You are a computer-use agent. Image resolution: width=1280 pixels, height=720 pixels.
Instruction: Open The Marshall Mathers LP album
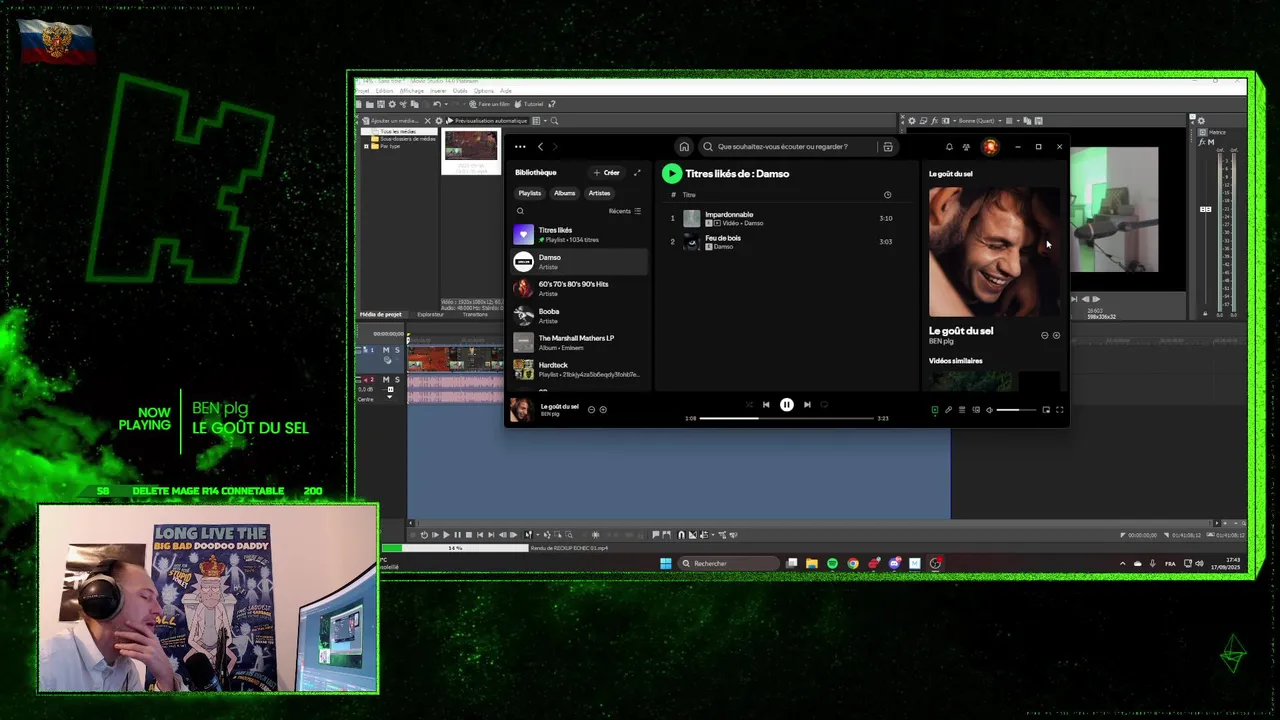pos(580,343)
